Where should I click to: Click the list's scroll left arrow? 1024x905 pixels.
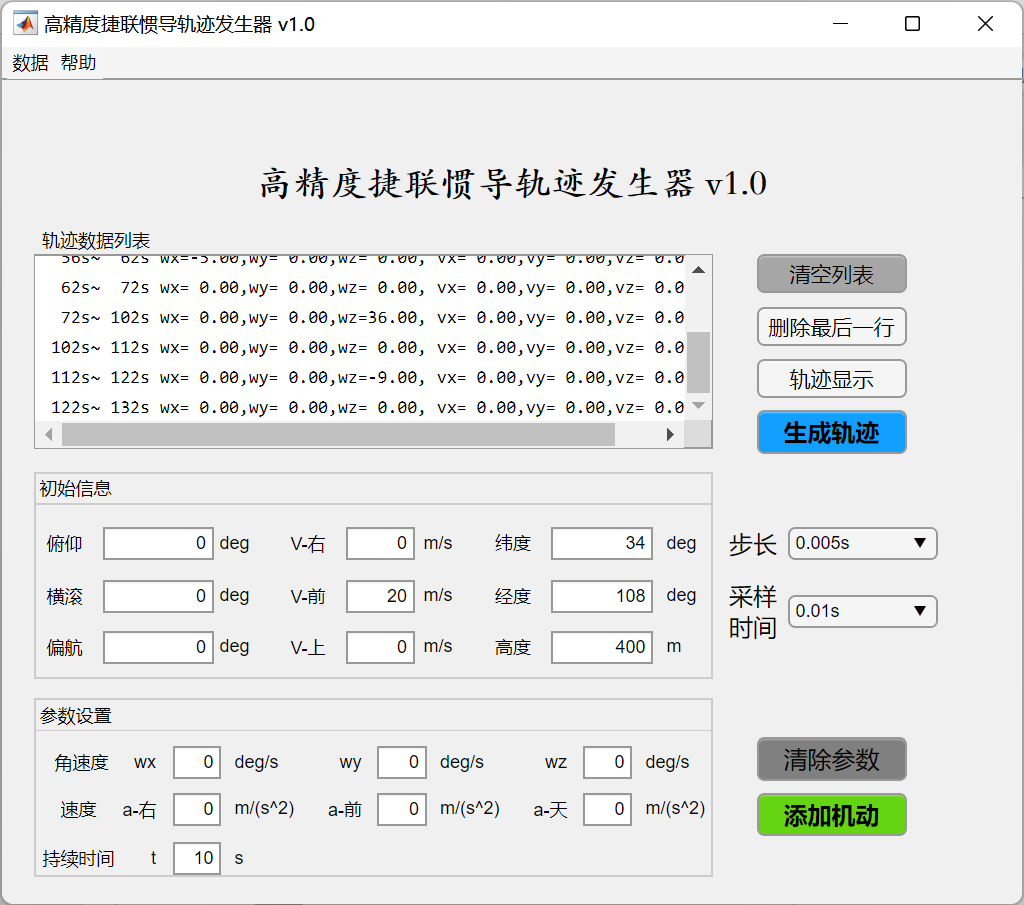pyautogui.click(x=49, y=435)
